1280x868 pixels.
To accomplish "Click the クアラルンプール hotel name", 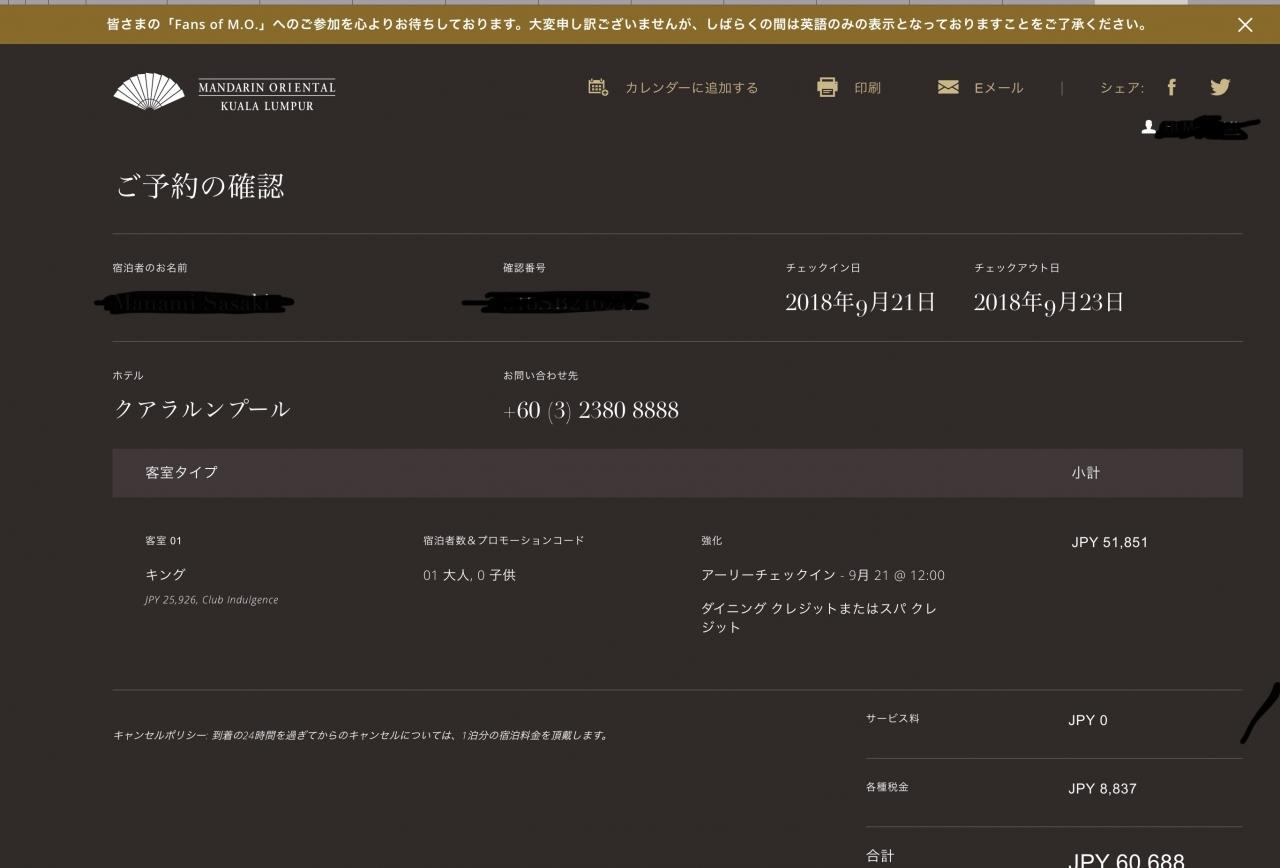I will (x=202, y=409).
